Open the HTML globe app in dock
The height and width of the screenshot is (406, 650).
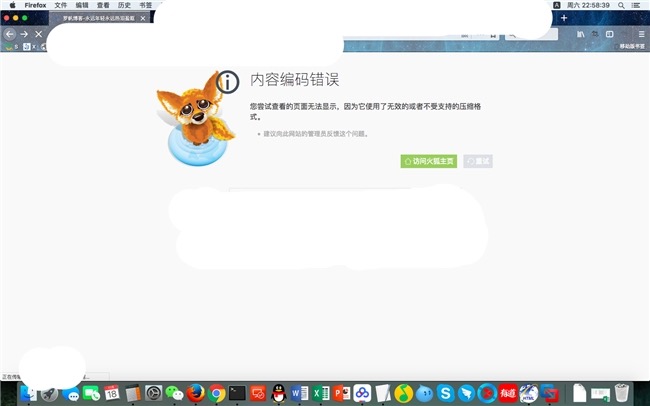tap(529, 393)
